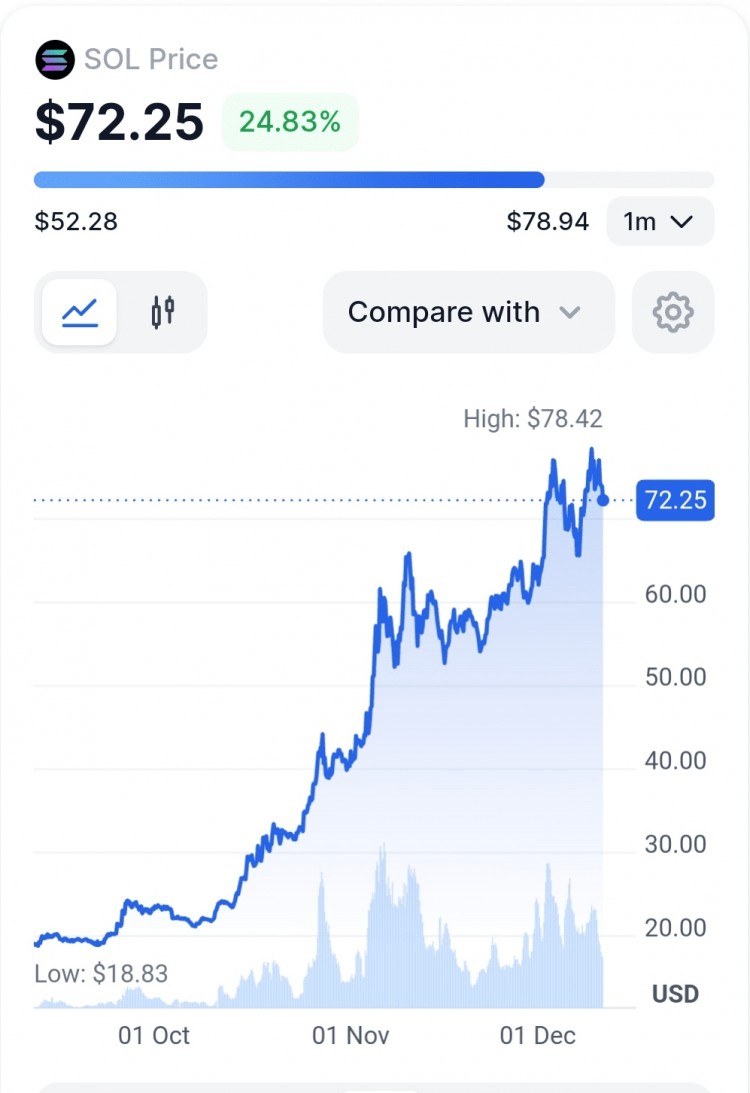The width and height of the screenshot is (750, 1093).
Task: Switch to line chart view
Action: (79, 312)
